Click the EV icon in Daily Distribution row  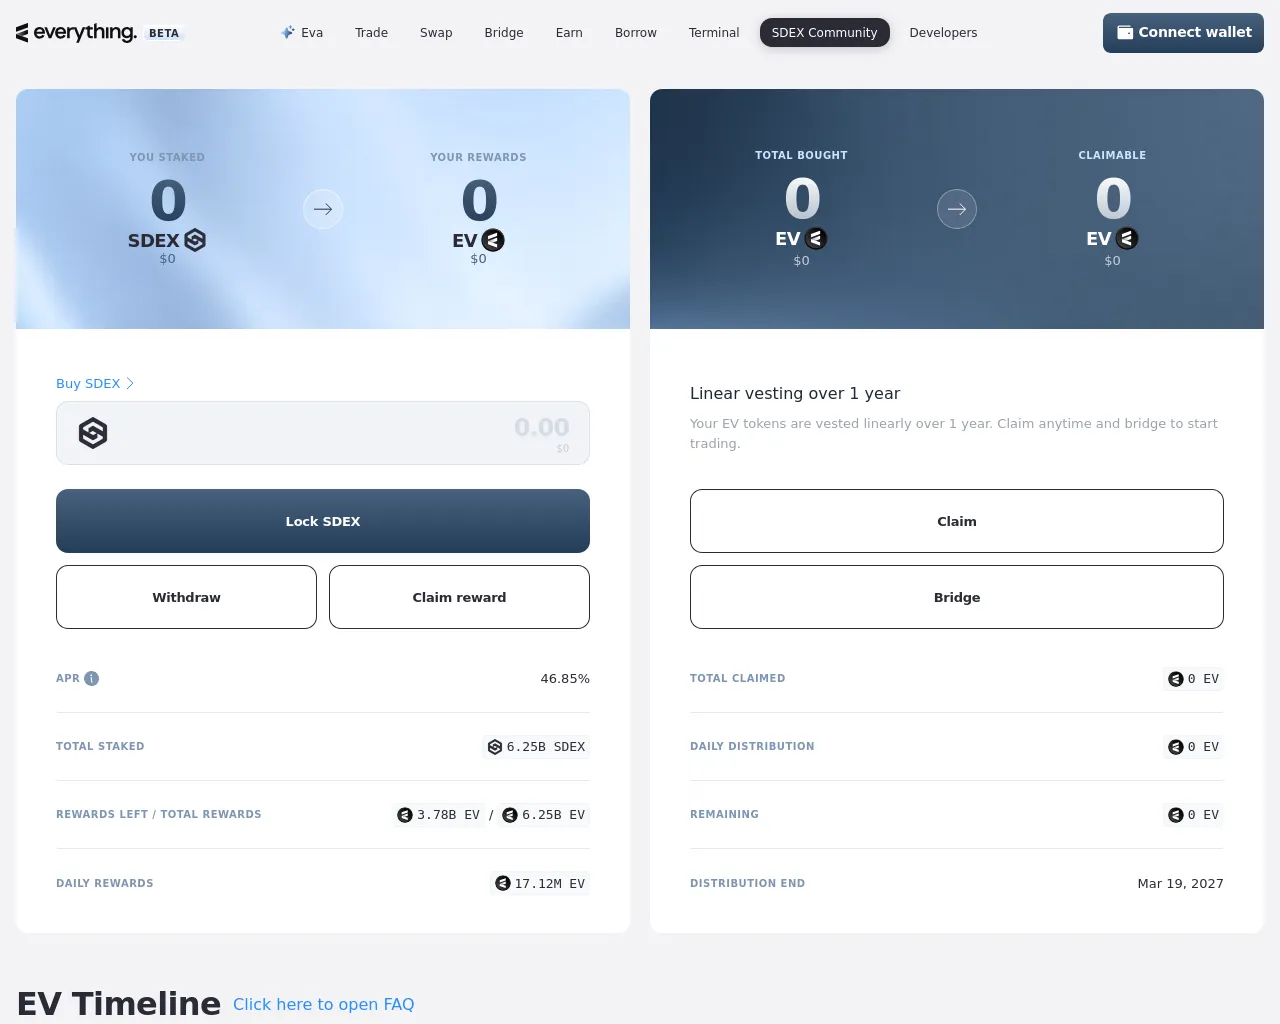point(1176,747)
